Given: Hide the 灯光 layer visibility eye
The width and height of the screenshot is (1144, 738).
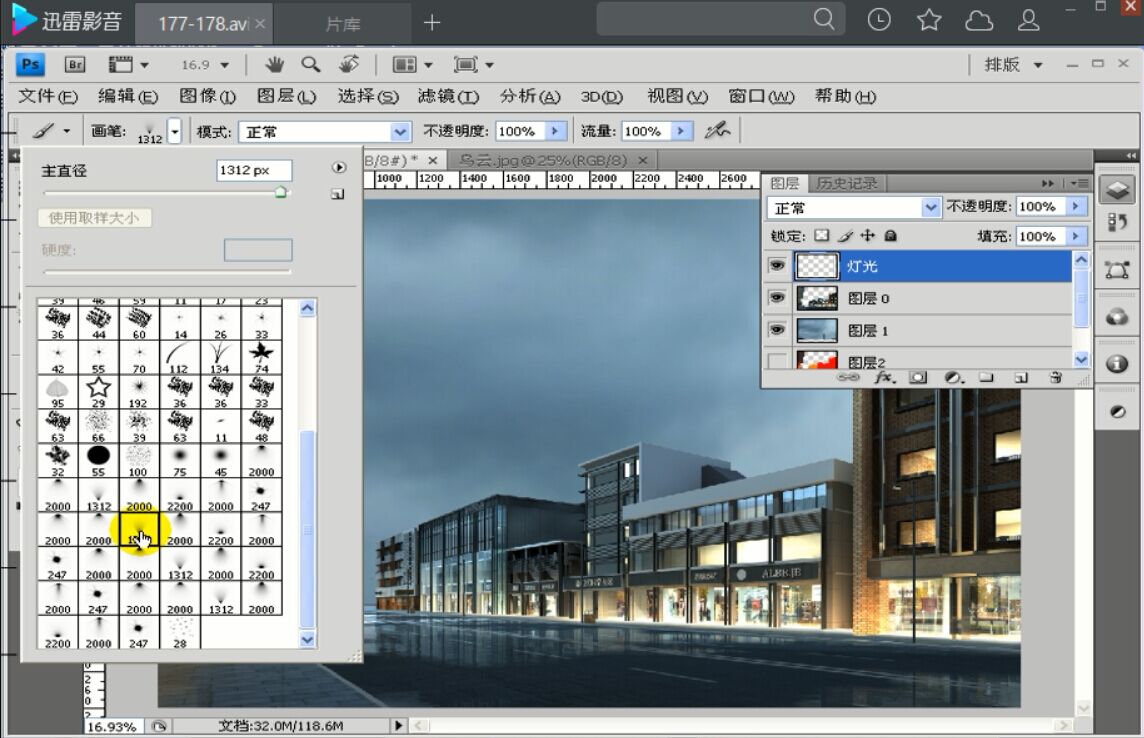Looking at the screenshot, I should 777,265.
